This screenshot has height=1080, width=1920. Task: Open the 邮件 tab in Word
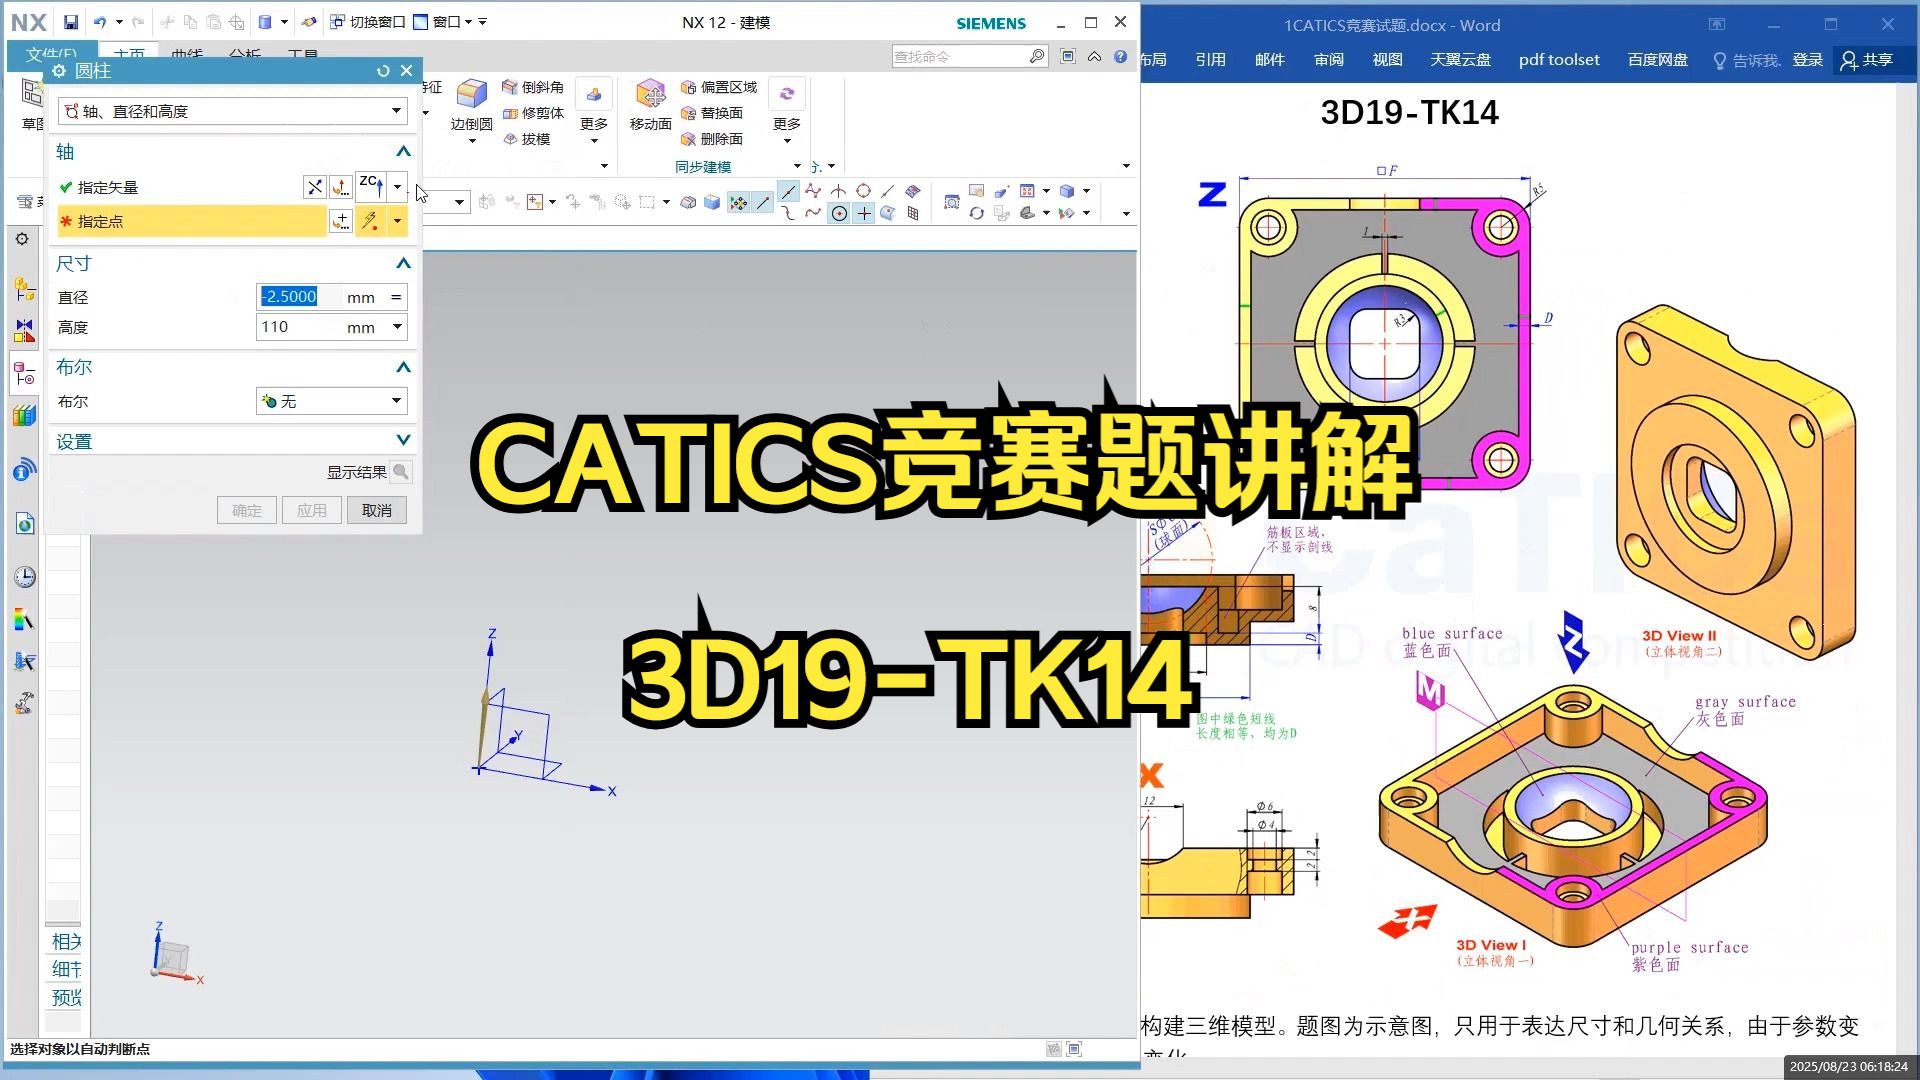1269,60
